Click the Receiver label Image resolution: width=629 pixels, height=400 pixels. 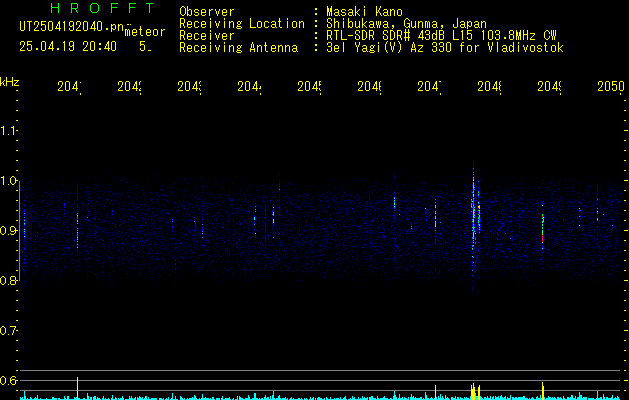[207, 36]
